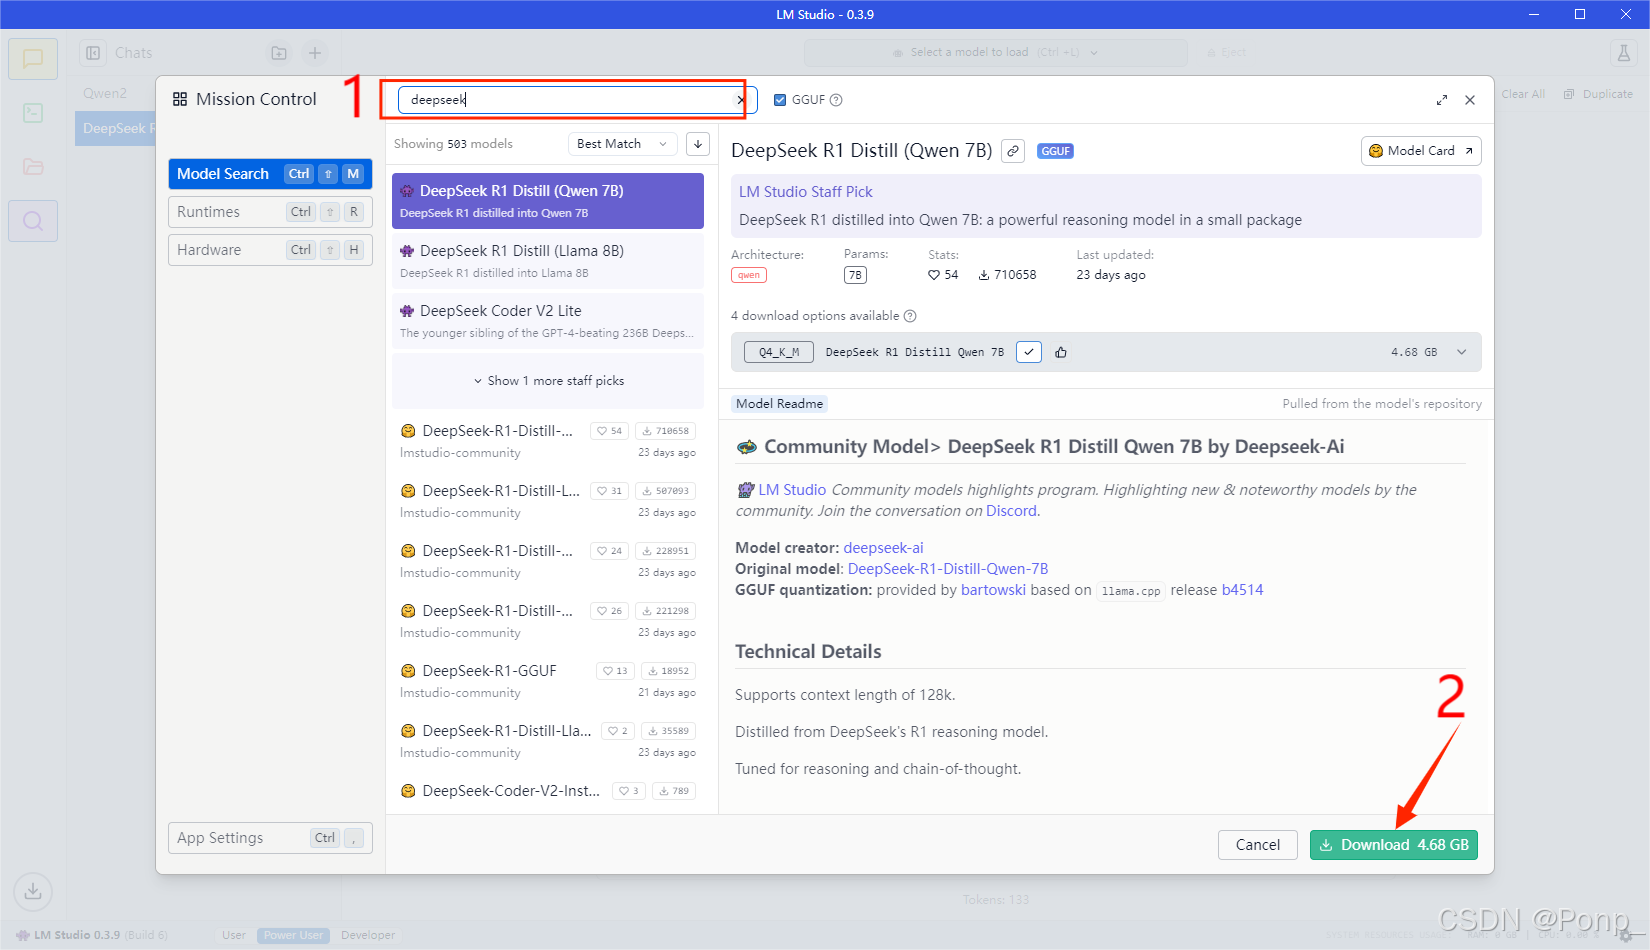This screenshot has height=950, width=1650.
Task: Select the community model with 228951 downloads
Action: click(548, 561)
